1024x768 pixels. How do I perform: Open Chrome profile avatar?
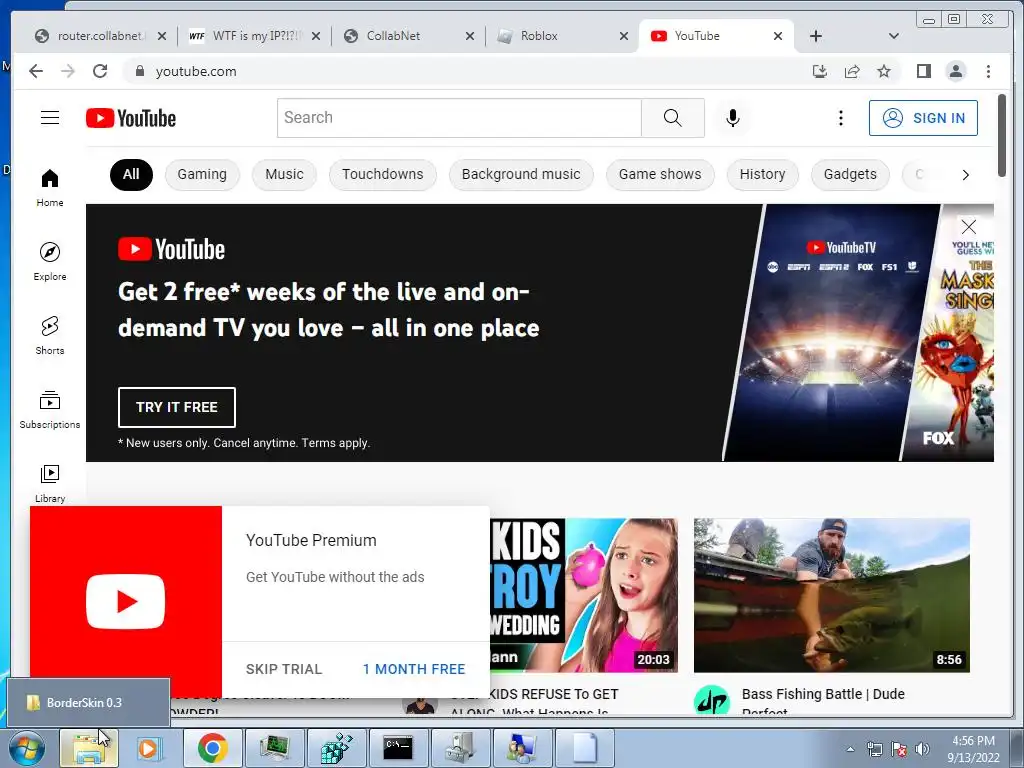pyautogui.click(x=955, y=71)
